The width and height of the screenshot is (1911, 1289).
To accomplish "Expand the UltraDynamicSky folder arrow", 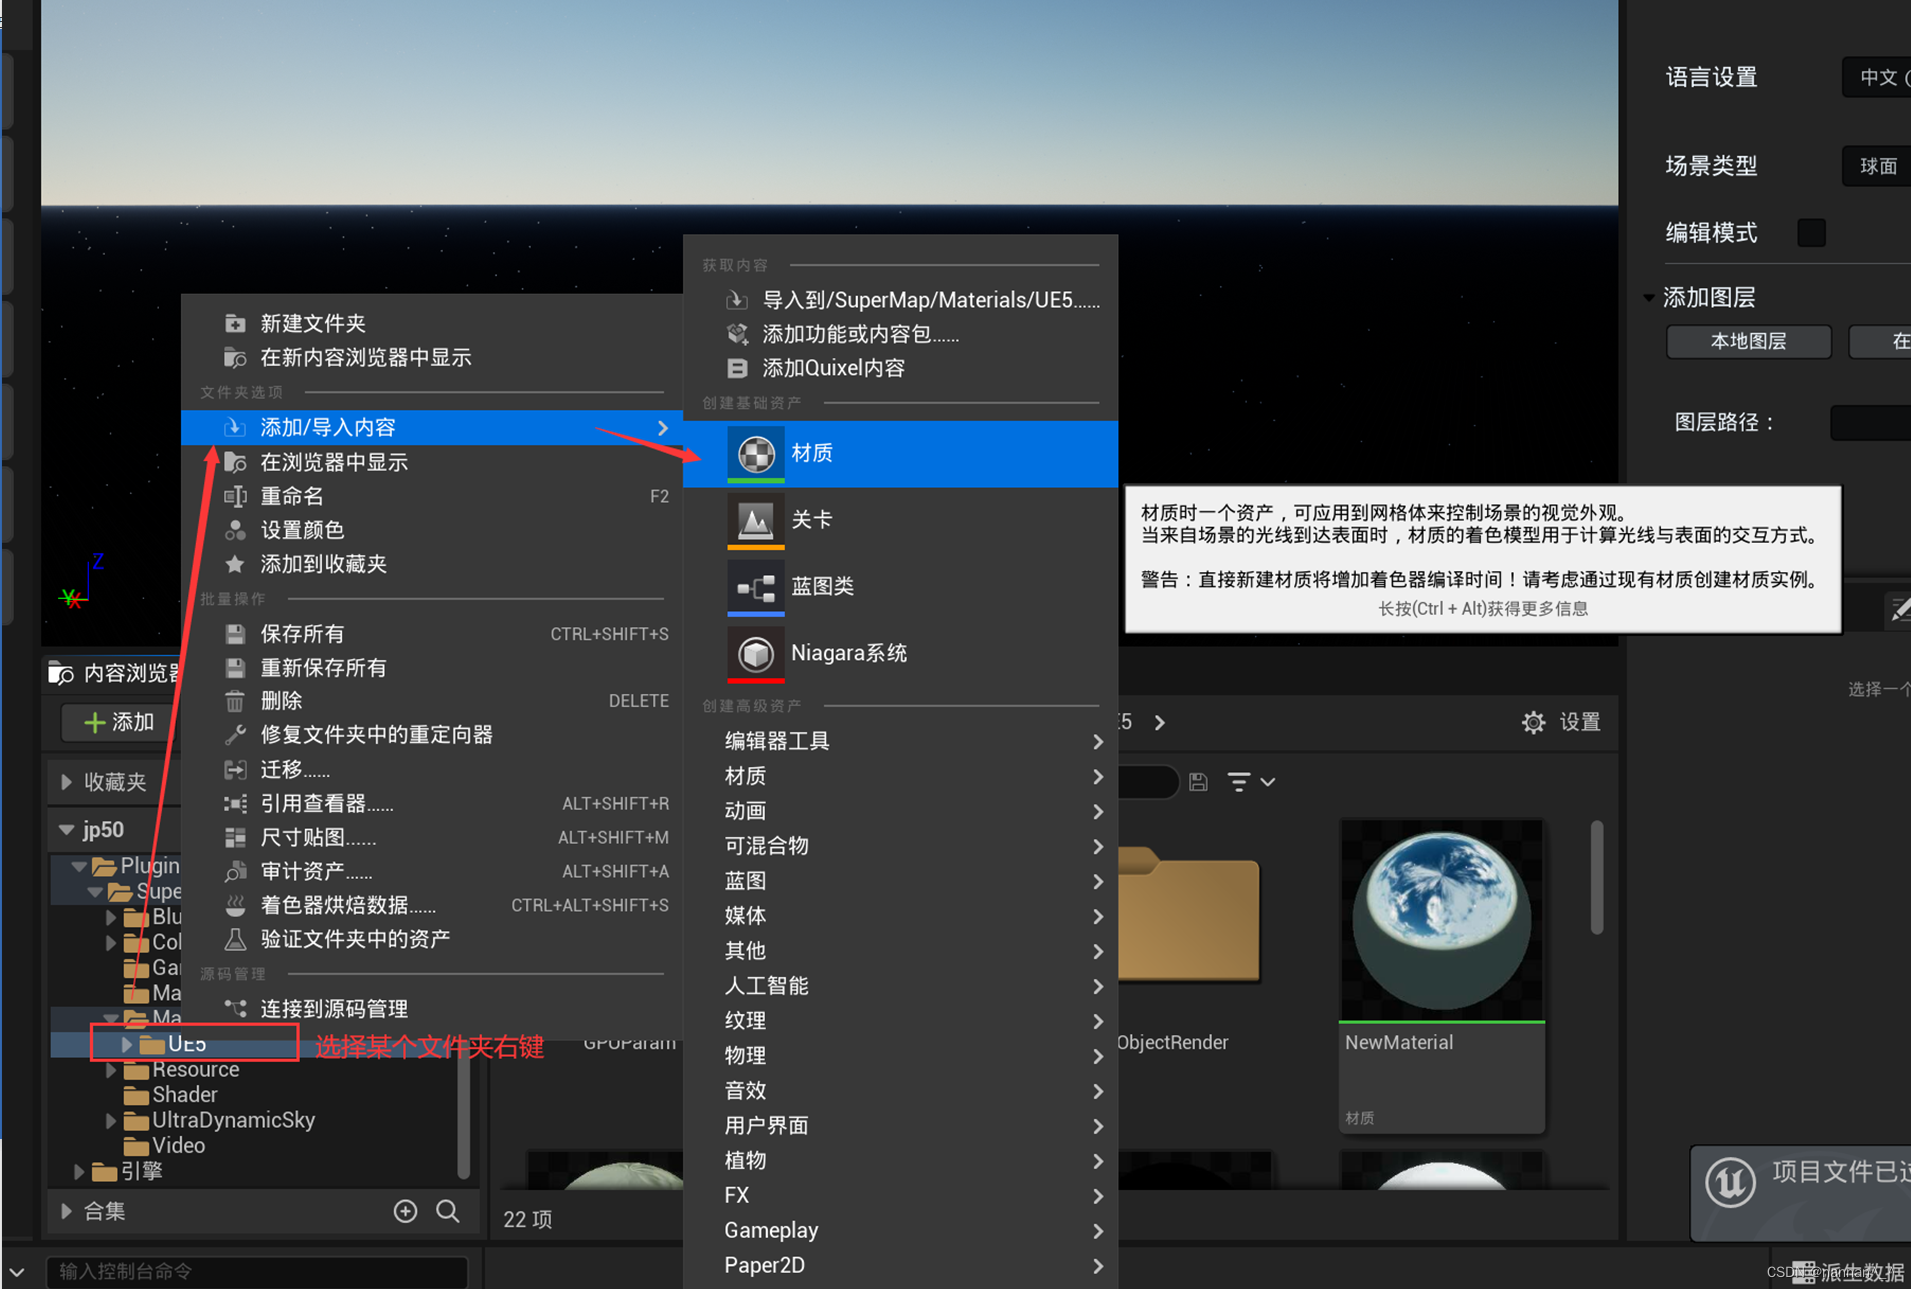I will [111, 1121].
